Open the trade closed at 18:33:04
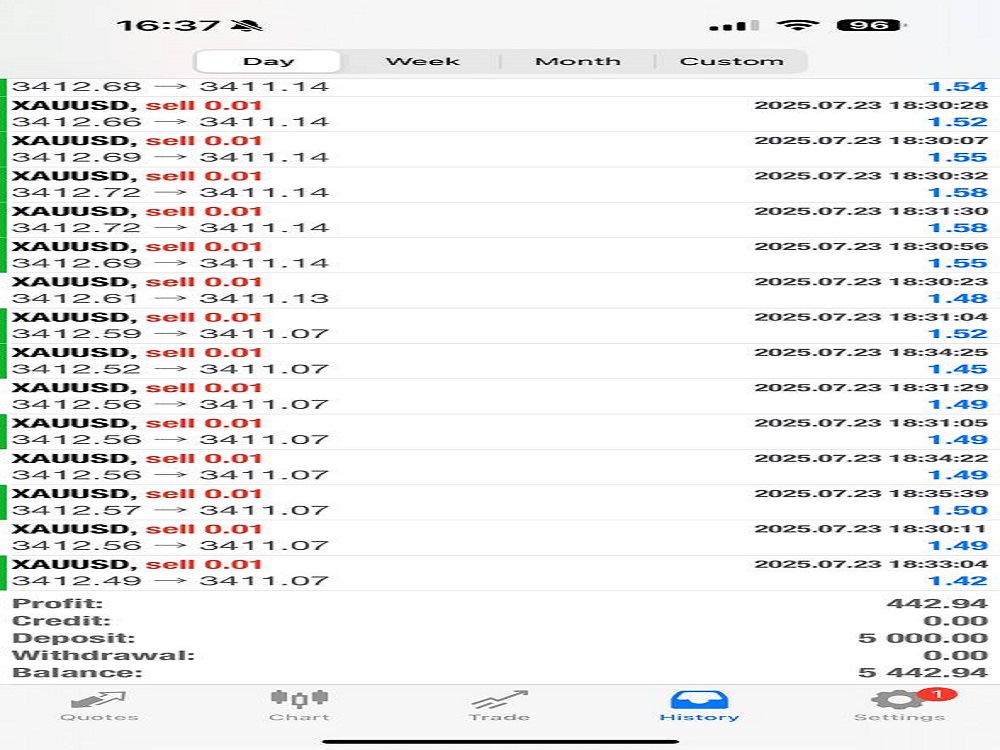The height and width of the screenshot is (750, 1000). 500,573
